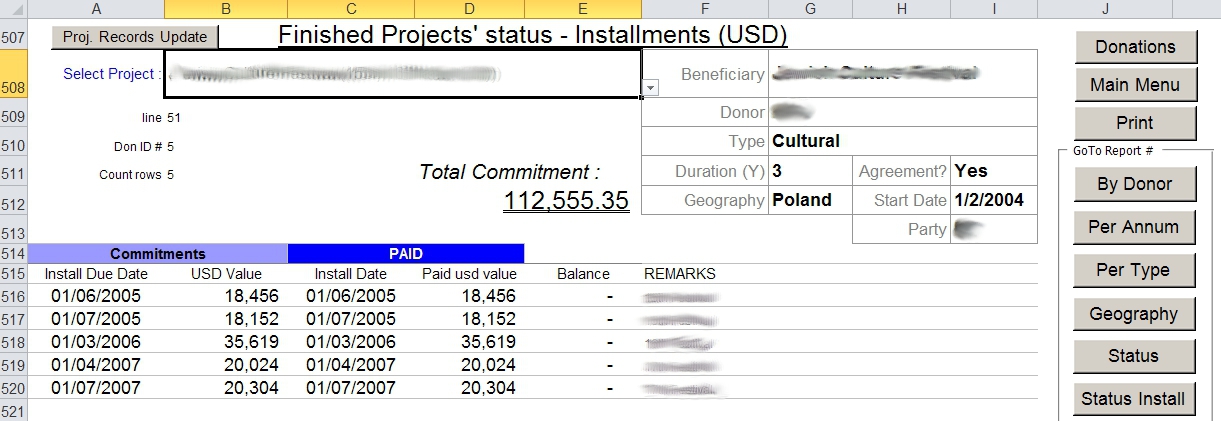This screenshot has height=421, width=1221.
Task: Select the blue PAID header cell
Action: 405,254
